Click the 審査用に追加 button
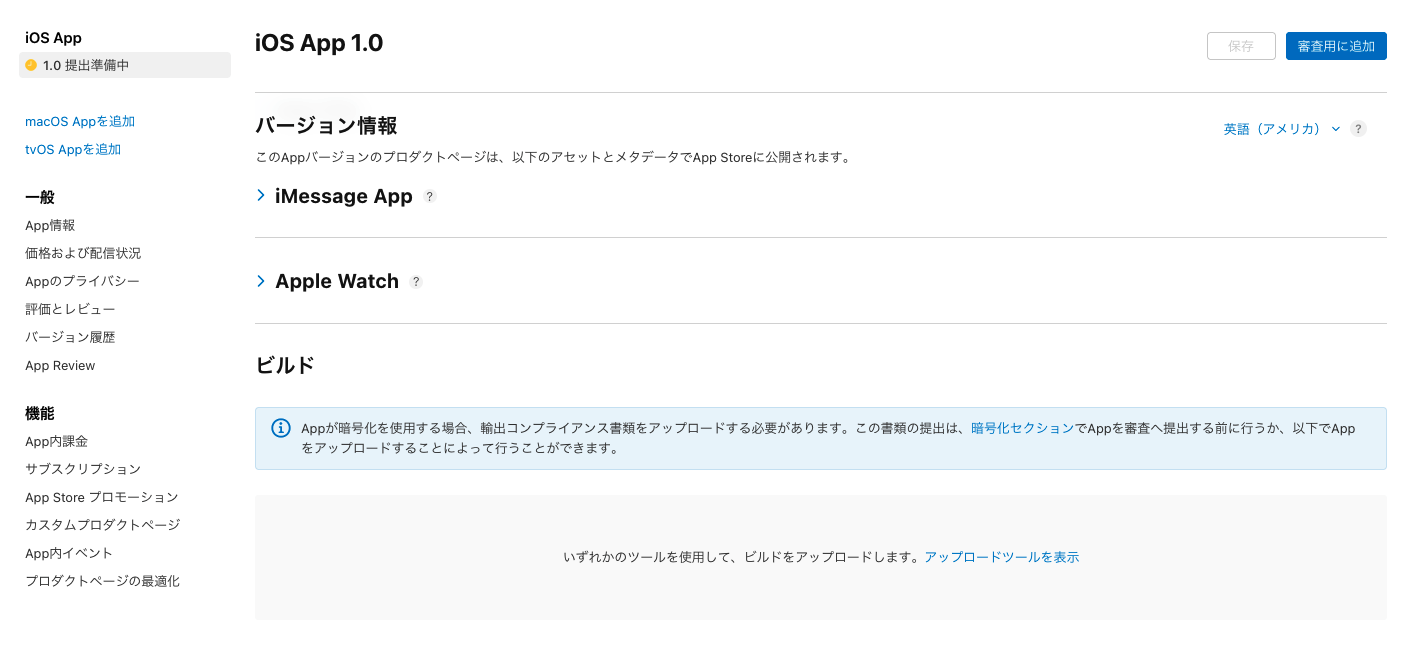The image size is (1402, 649). tap(1336, 45)
